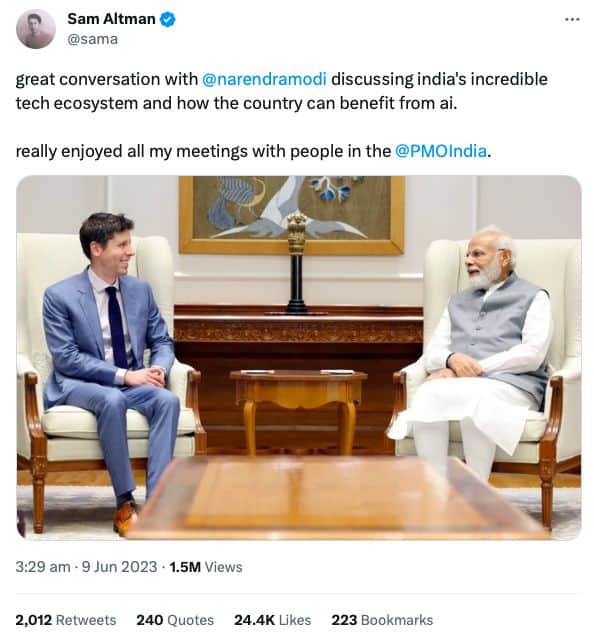The height and width of the screenshot is (637, 594).
Task: Click the 3:29 am timestamp
Action: pyautogui.click(x=43, y=567)
